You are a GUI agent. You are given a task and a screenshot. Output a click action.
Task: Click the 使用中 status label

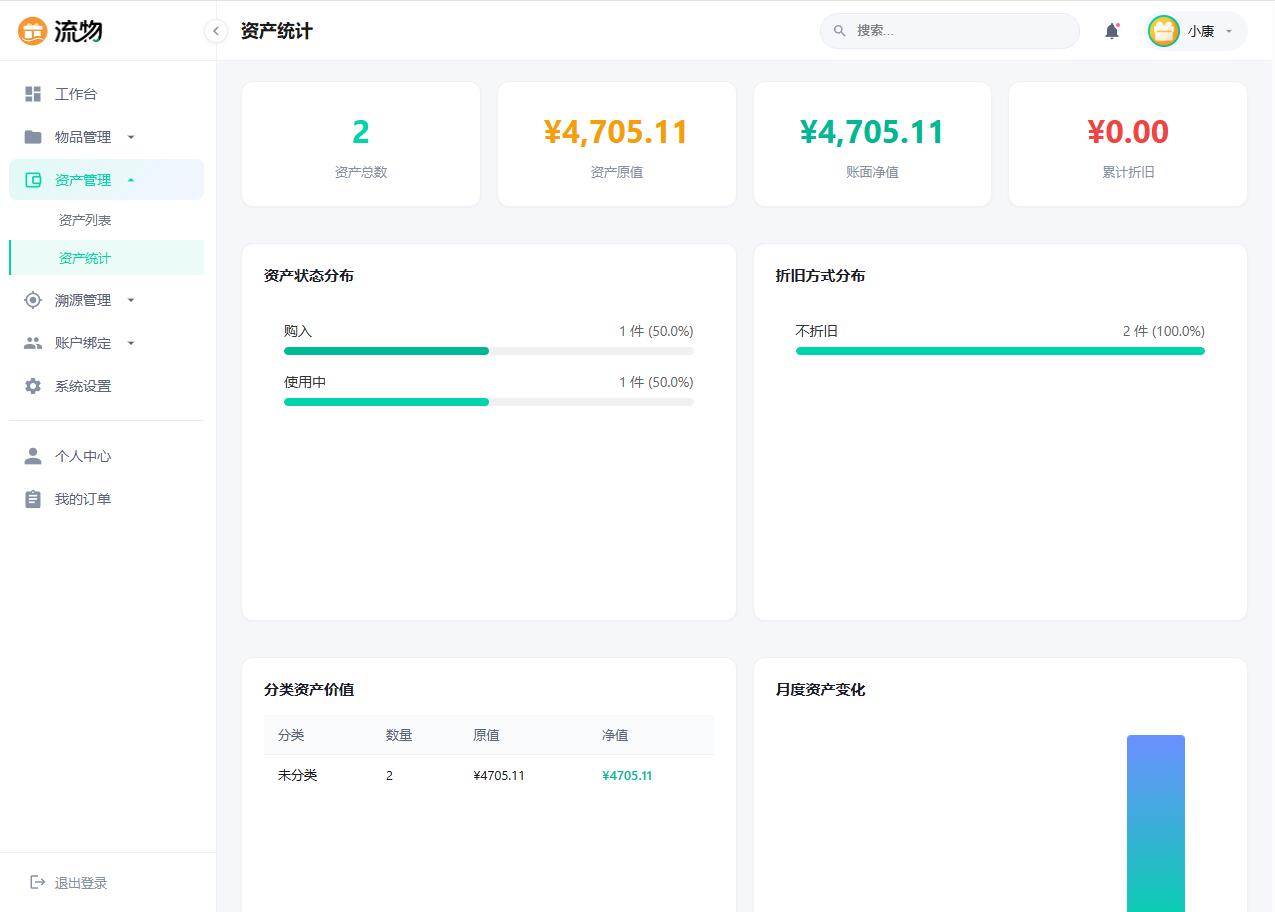305,382
